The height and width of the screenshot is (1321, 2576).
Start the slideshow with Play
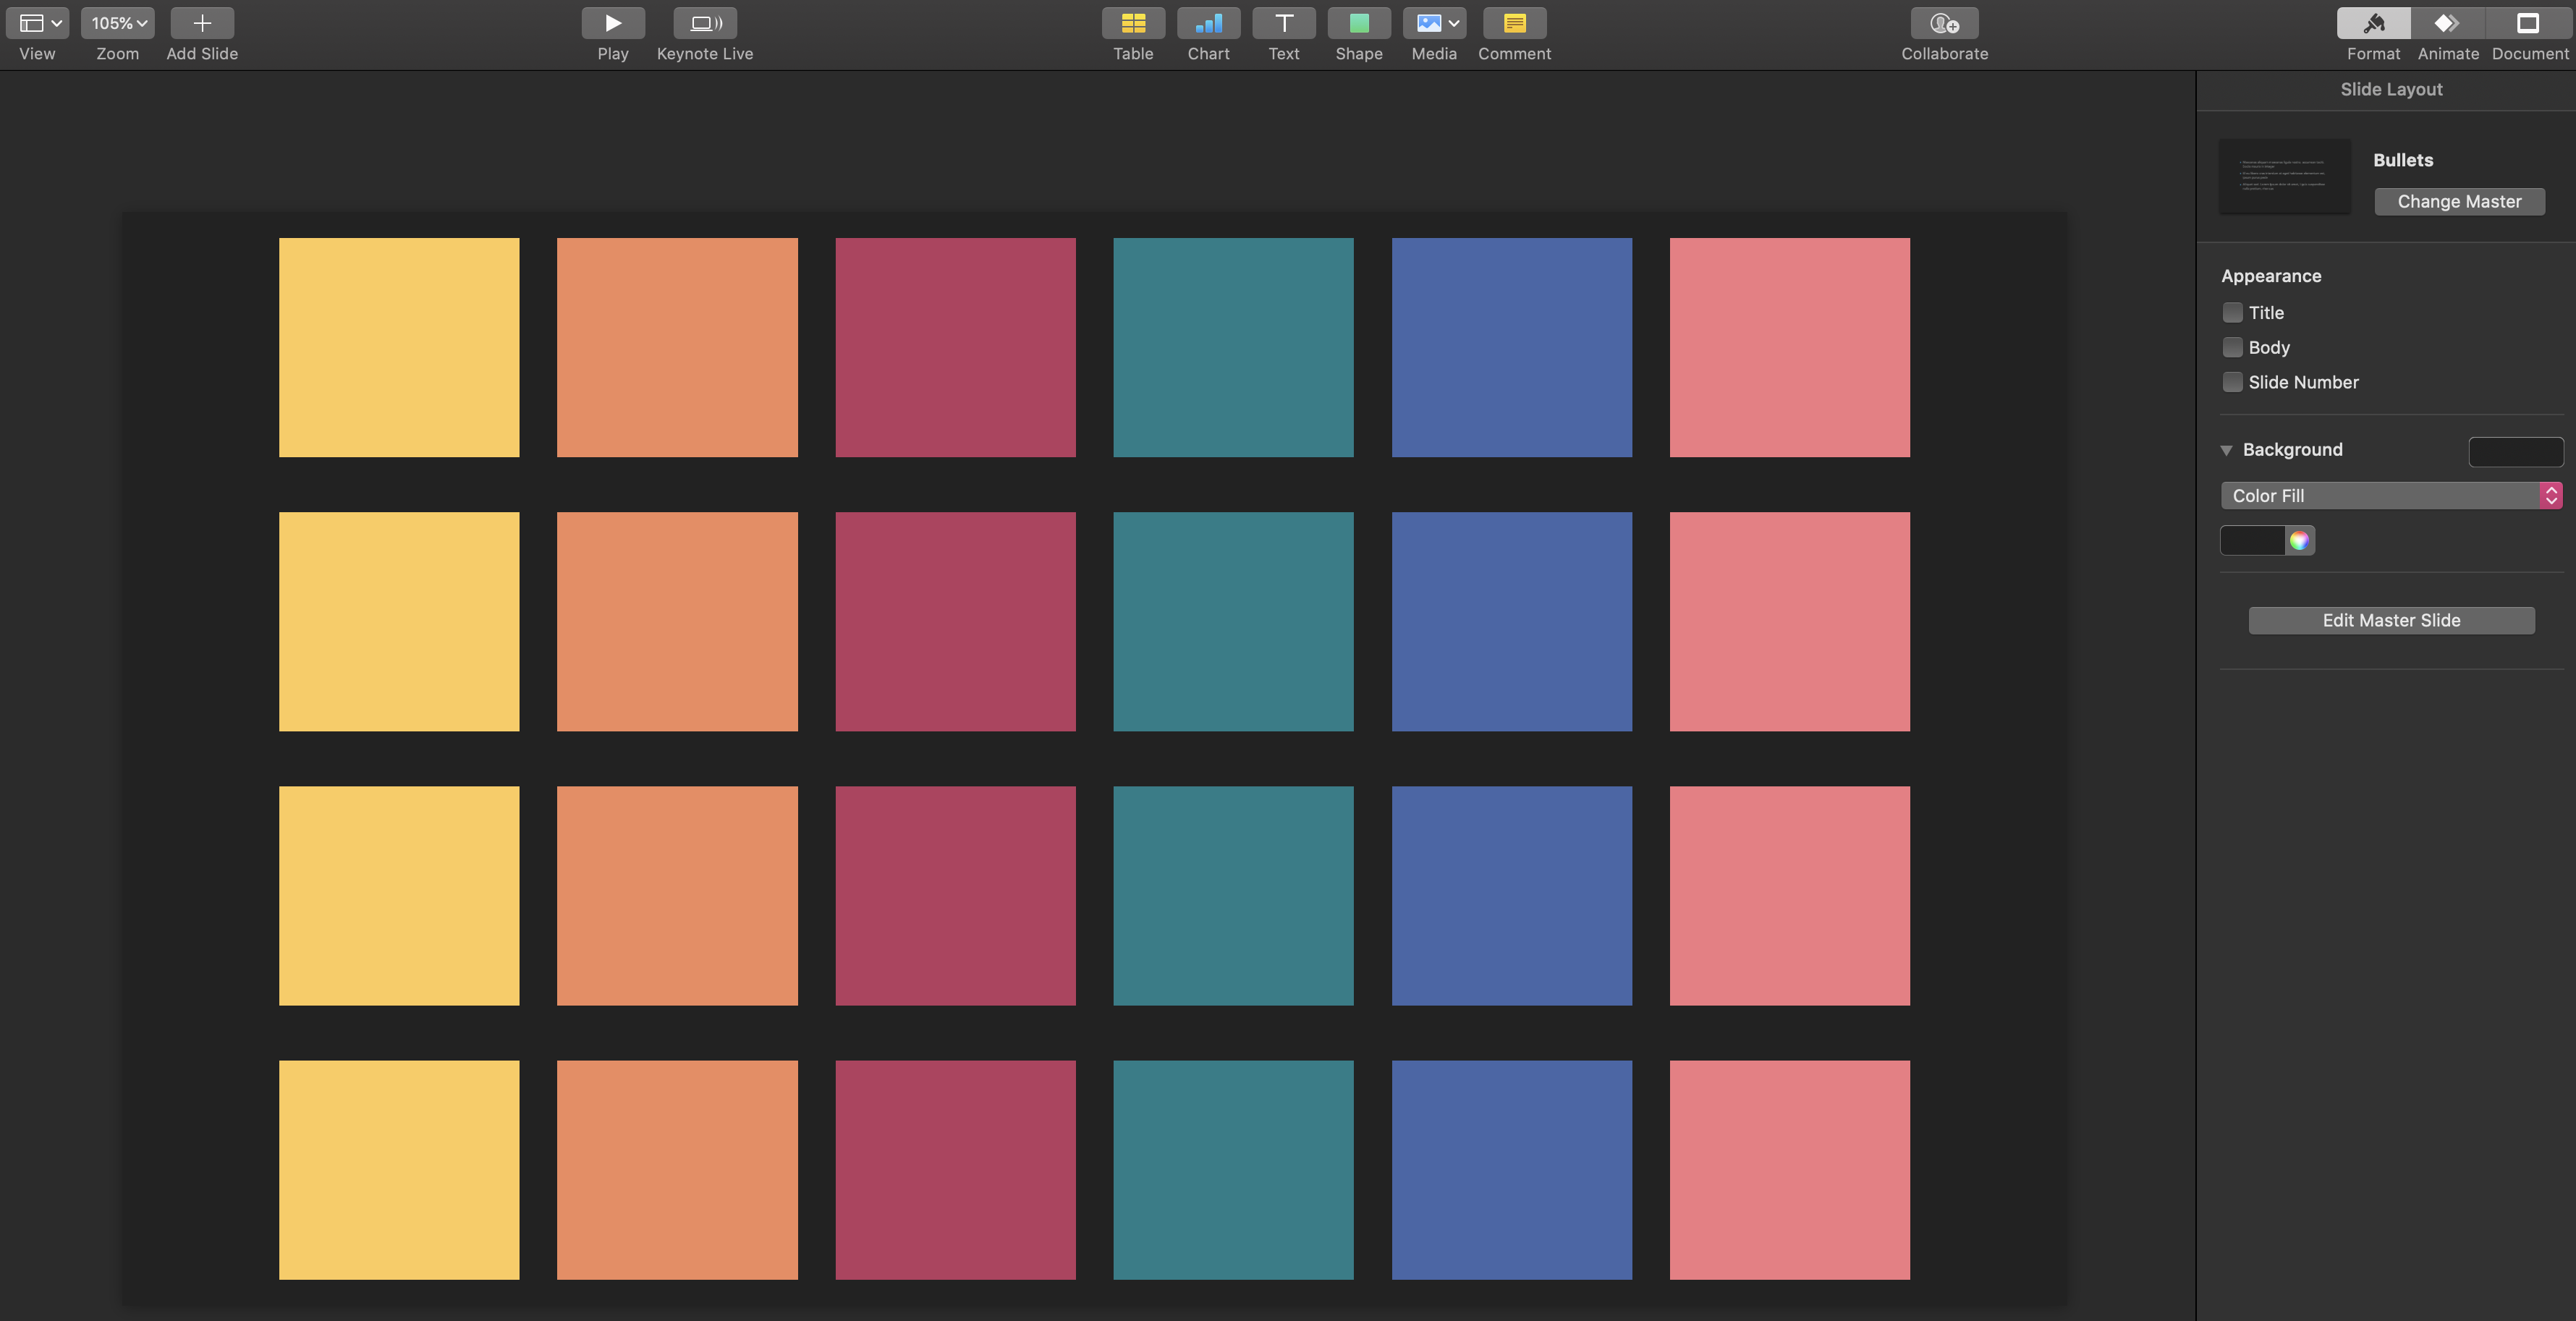click(613, 23)
